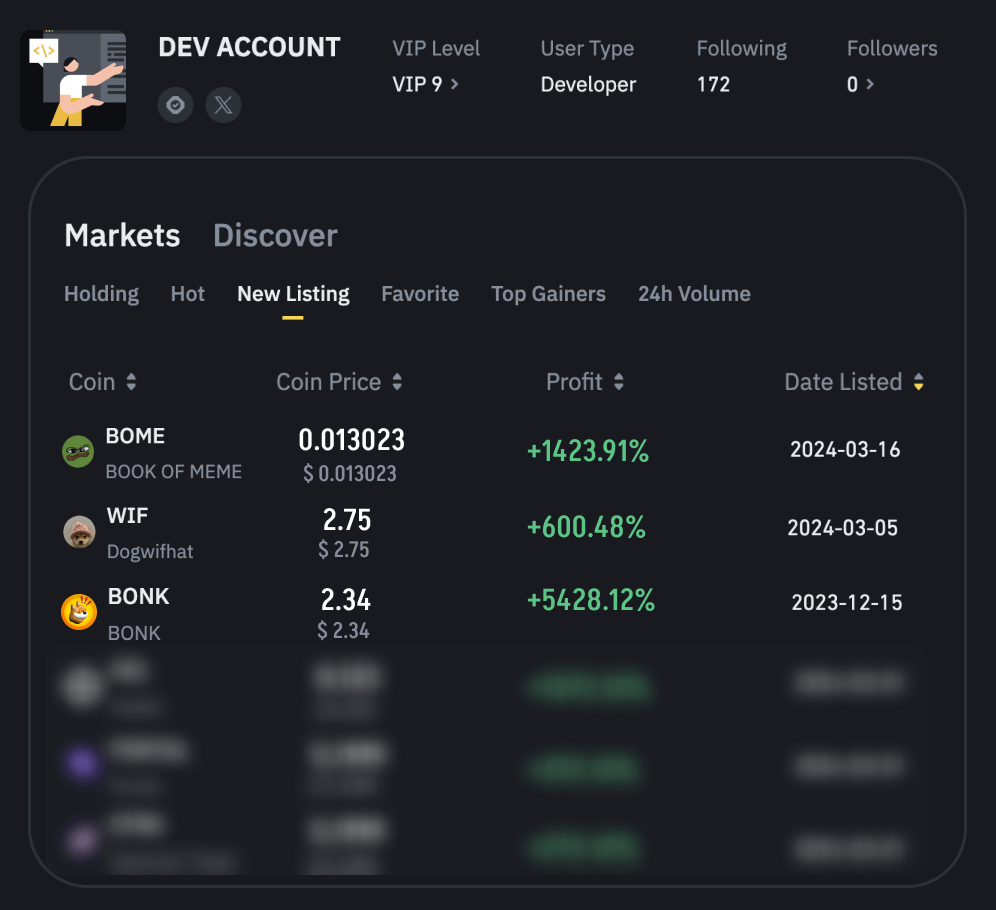Click the DEV ACCOUNT profile avatar

[73, 80]
